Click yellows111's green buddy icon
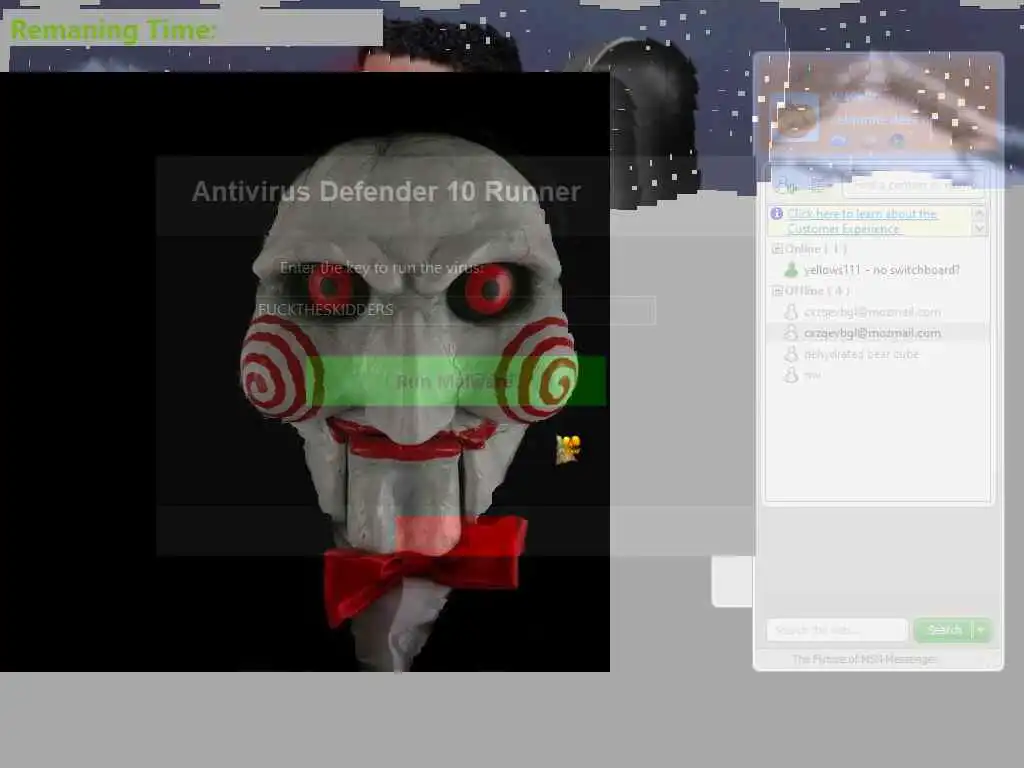The width and height of the screenshot is (1024, 768). 791,269
